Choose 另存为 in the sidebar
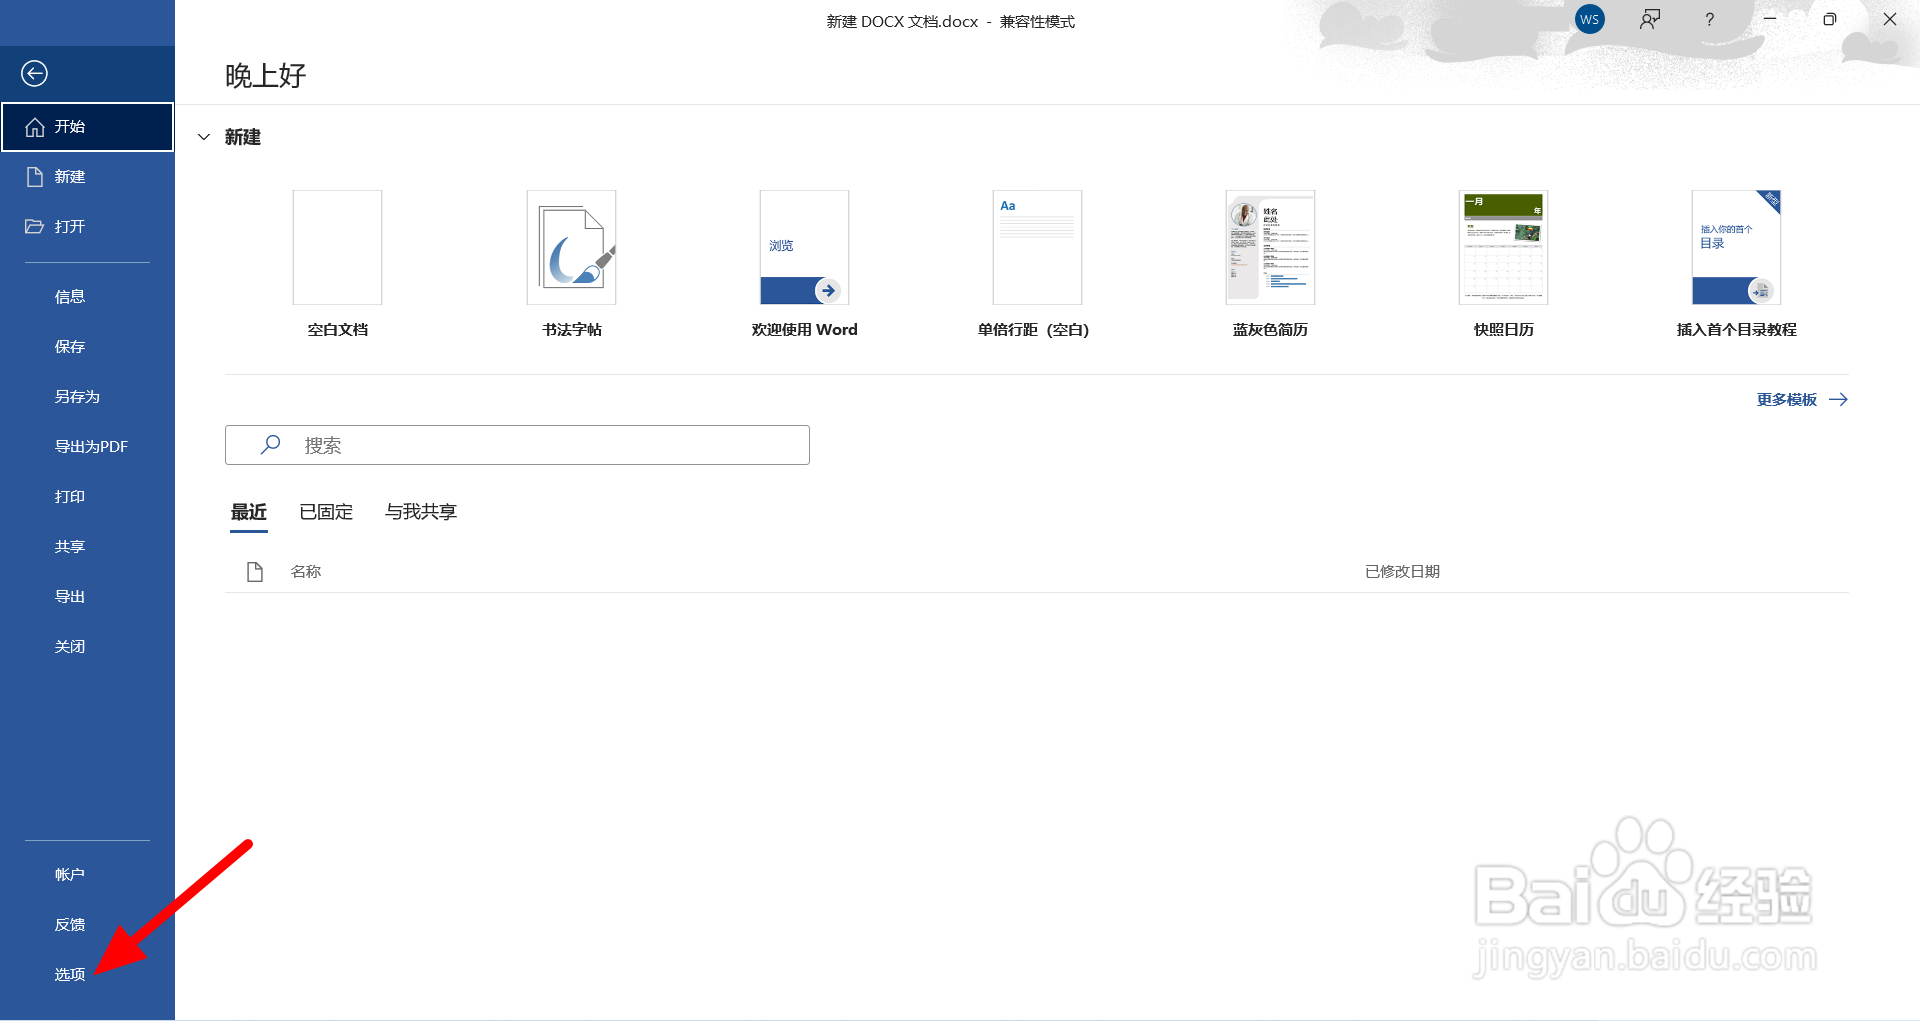 tap(87, 397)
